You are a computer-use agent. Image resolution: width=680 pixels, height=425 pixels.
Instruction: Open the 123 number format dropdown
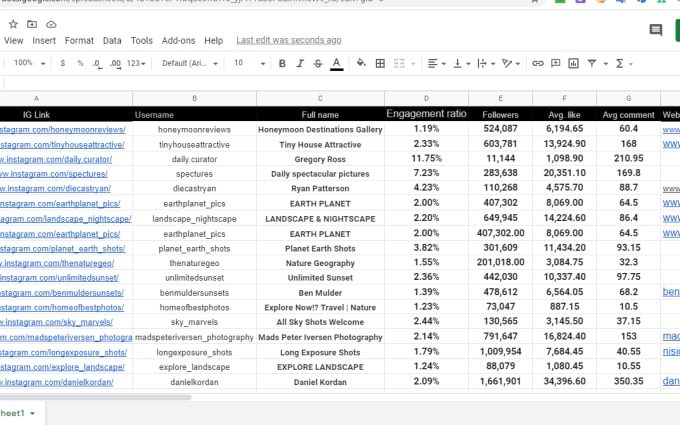[x=136, y=63]
